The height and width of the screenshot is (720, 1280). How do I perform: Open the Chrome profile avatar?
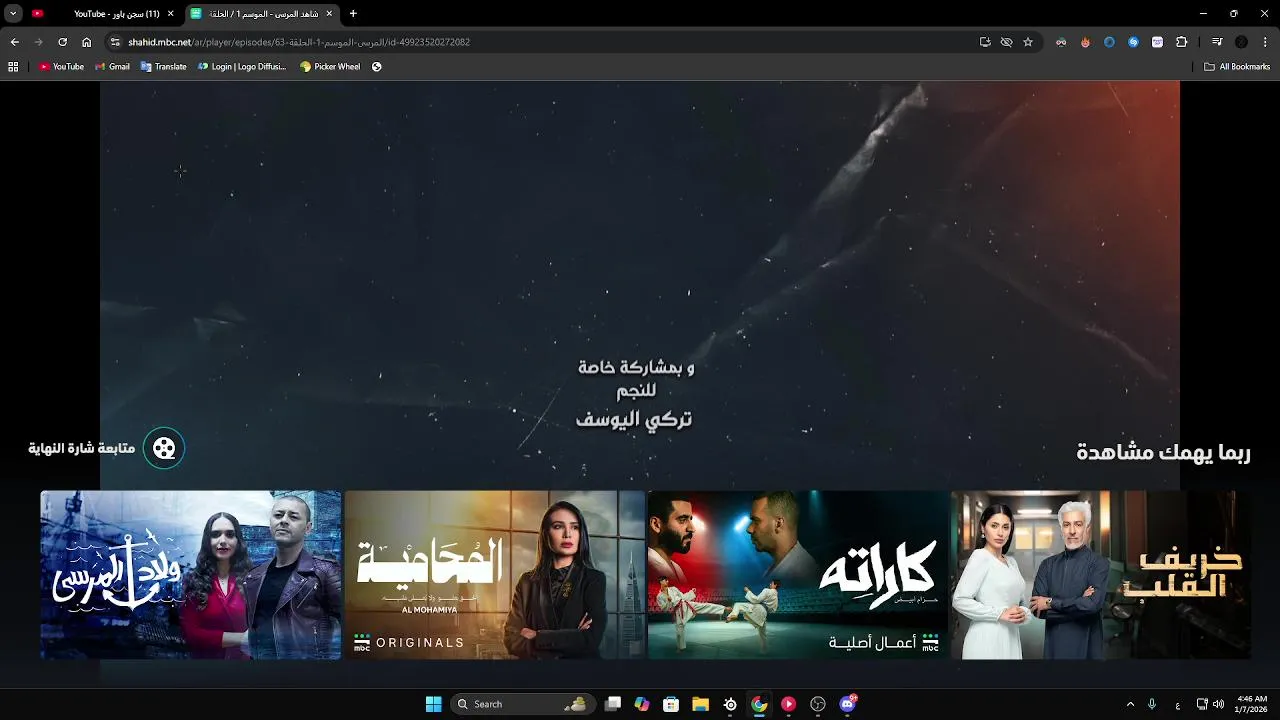[1241, 42]
